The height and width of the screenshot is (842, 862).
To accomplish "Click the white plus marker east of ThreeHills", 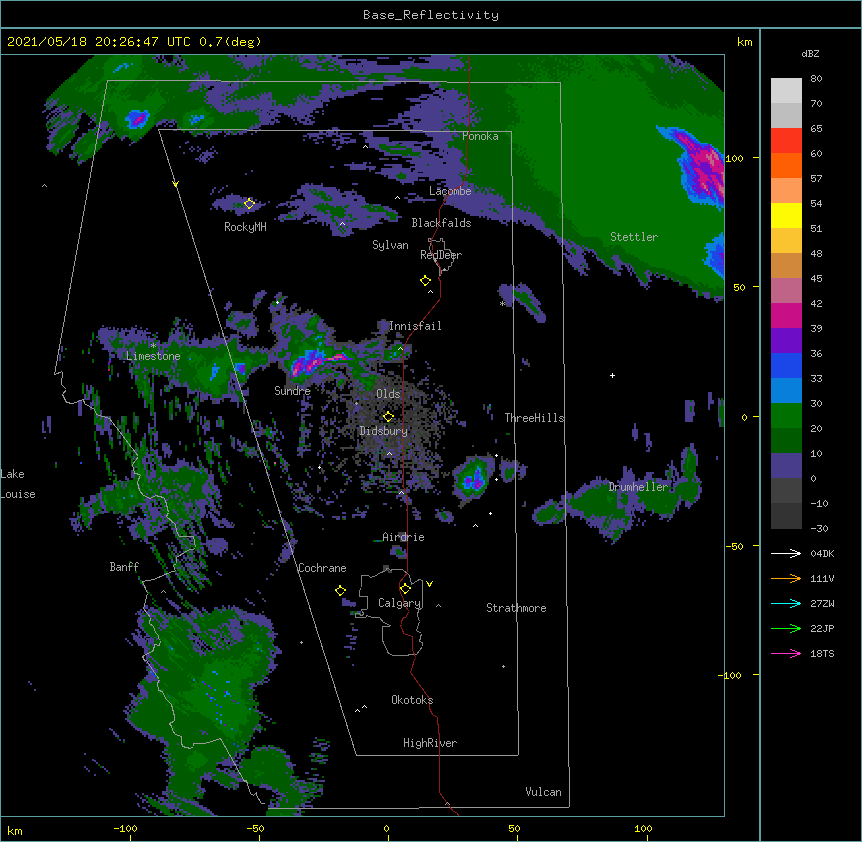I will coord(612,375).
